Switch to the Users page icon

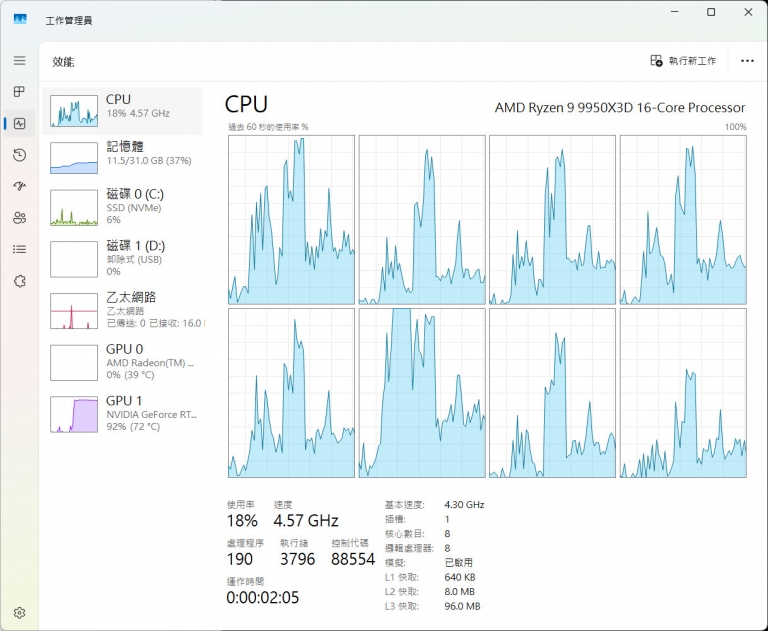point(19,218)
